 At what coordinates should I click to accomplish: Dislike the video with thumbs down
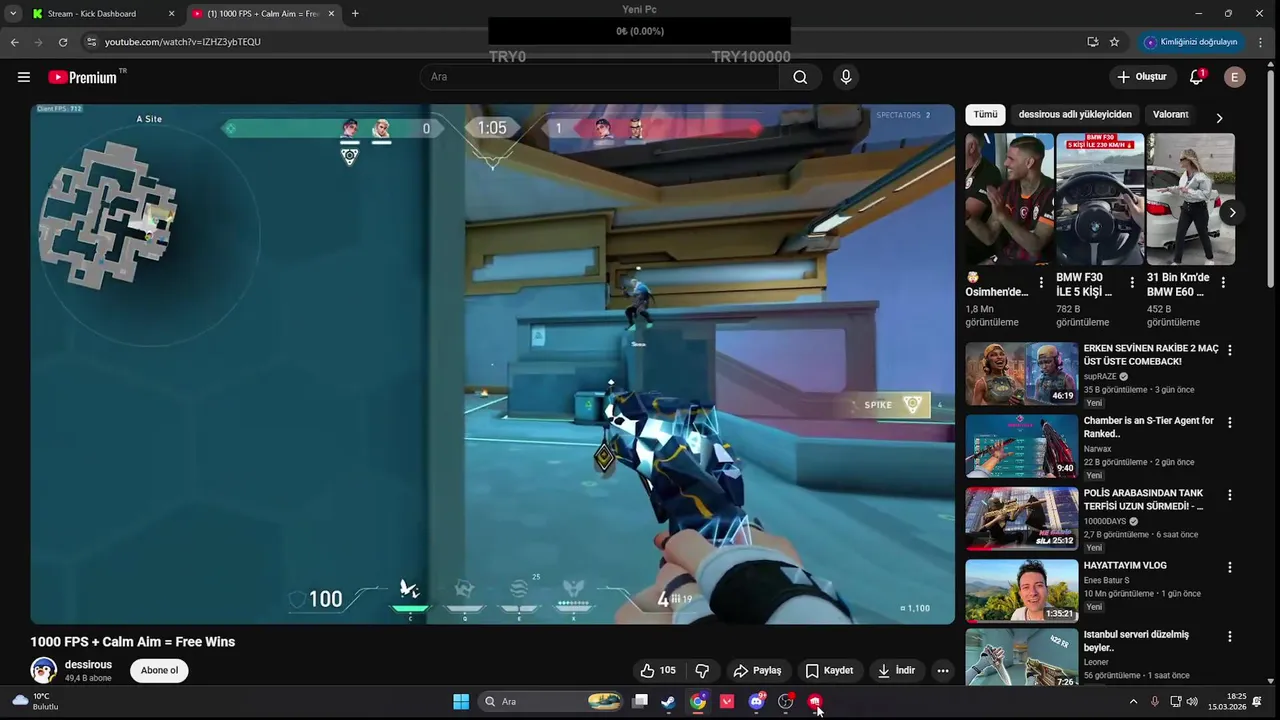click(702, 670)
